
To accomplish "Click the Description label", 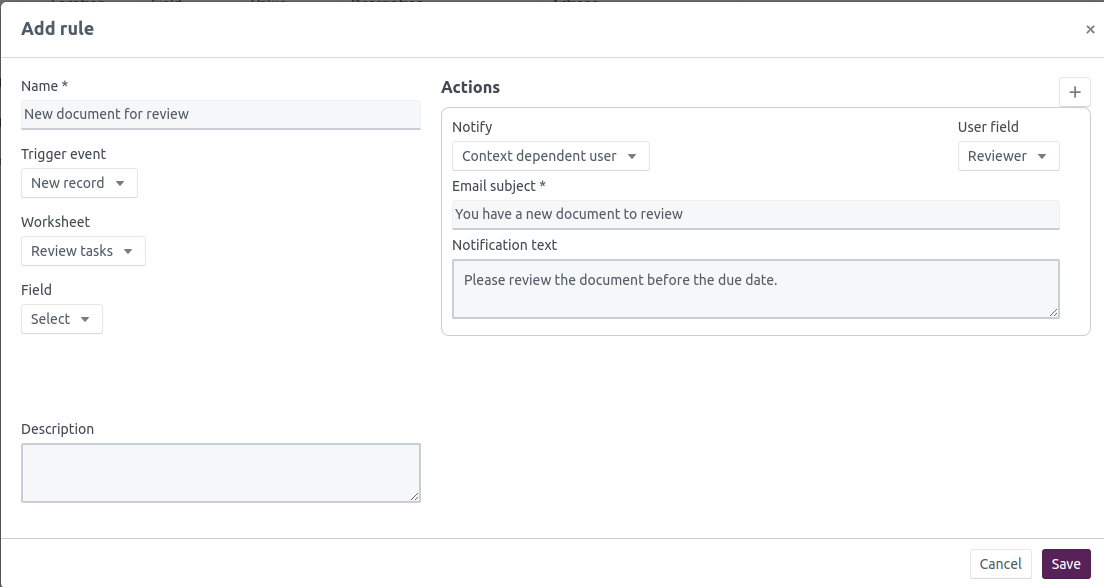I will (x=57, y=429).
